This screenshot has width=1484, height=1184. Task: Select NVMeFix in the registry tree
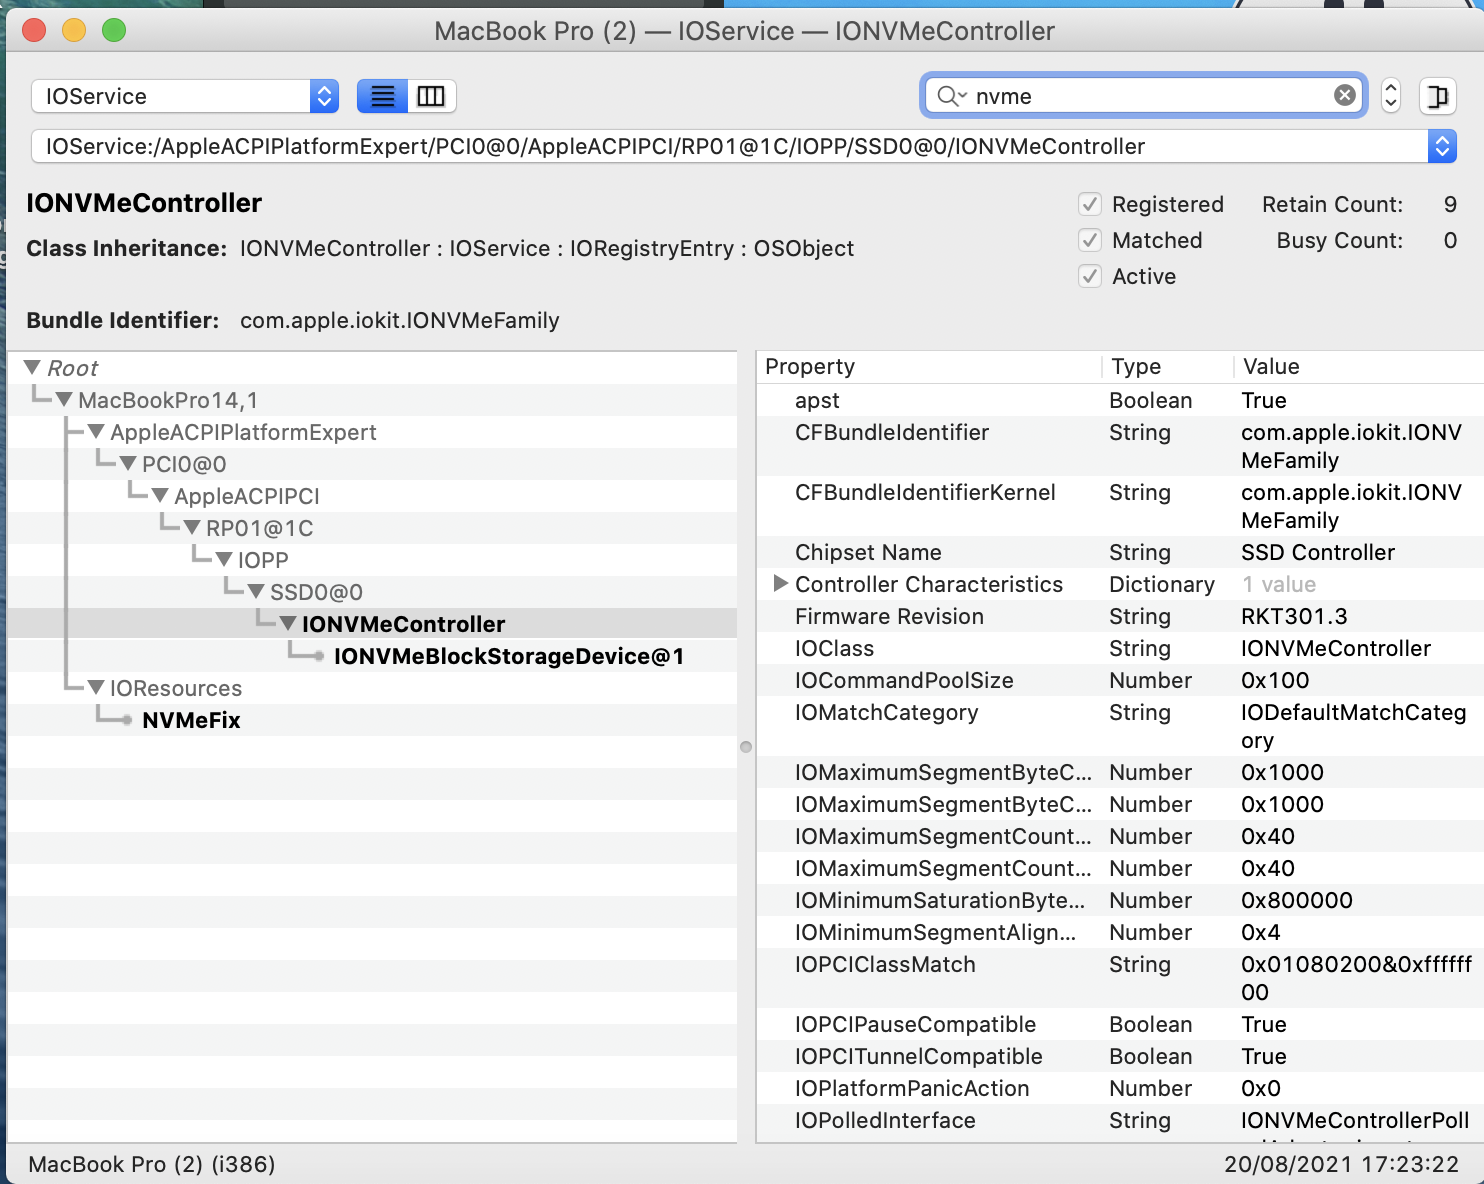coord(191,720)
